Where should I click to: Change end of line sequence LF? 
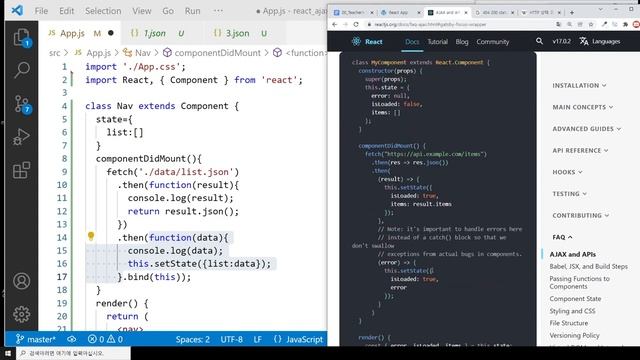(x=258, y=339)
